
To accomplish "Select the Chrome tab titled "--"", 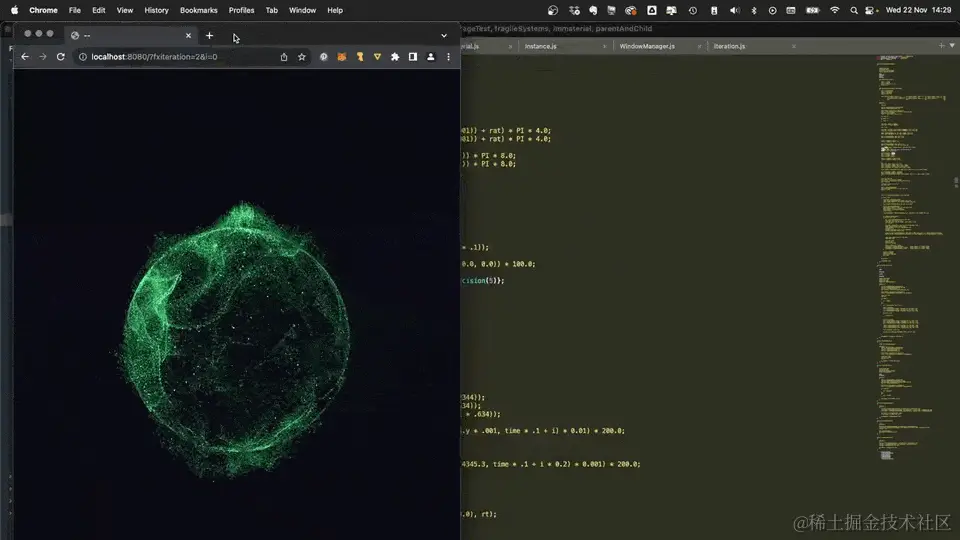I will point(130,36).
